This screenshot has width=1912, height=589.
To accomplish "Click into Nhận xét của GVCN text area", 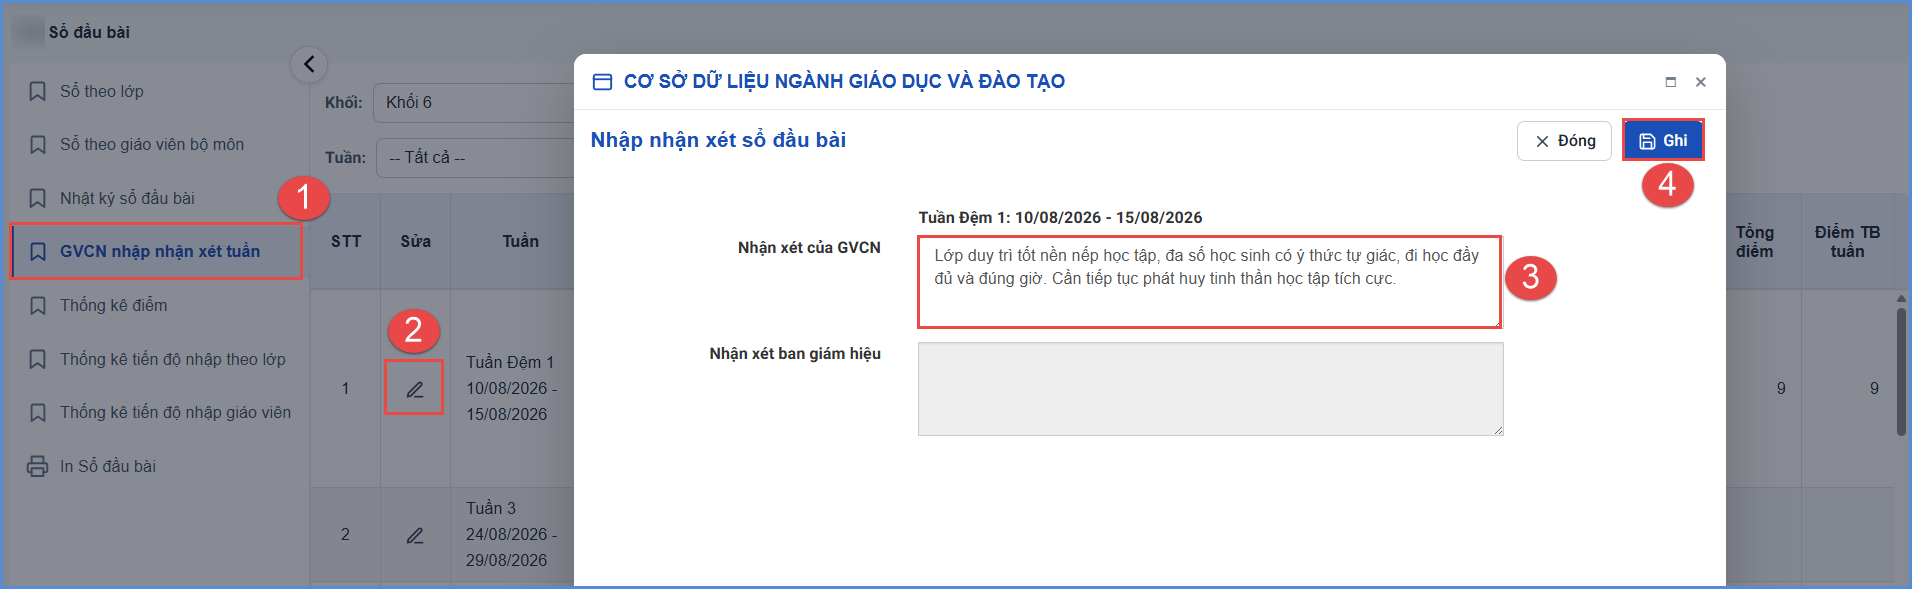I will tap(1210, 282).
